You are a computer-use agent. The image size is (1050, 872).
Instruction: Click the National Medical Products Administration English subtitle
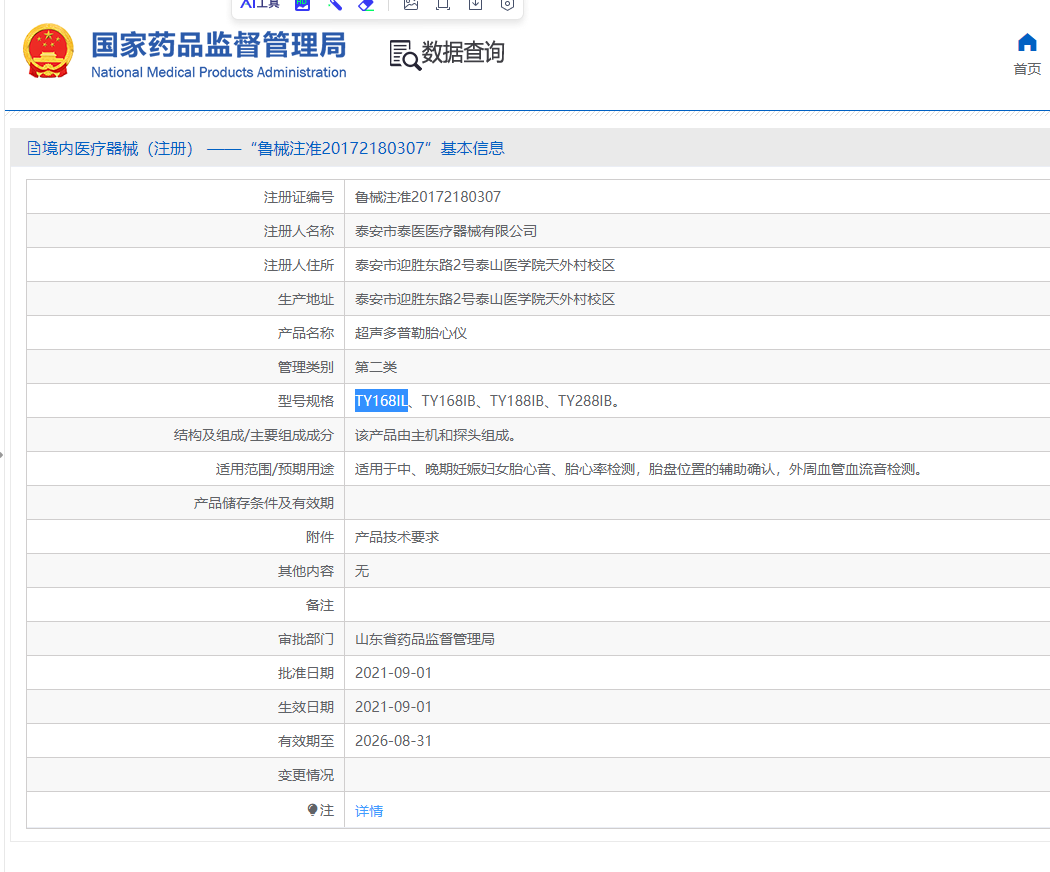point(218,72)
